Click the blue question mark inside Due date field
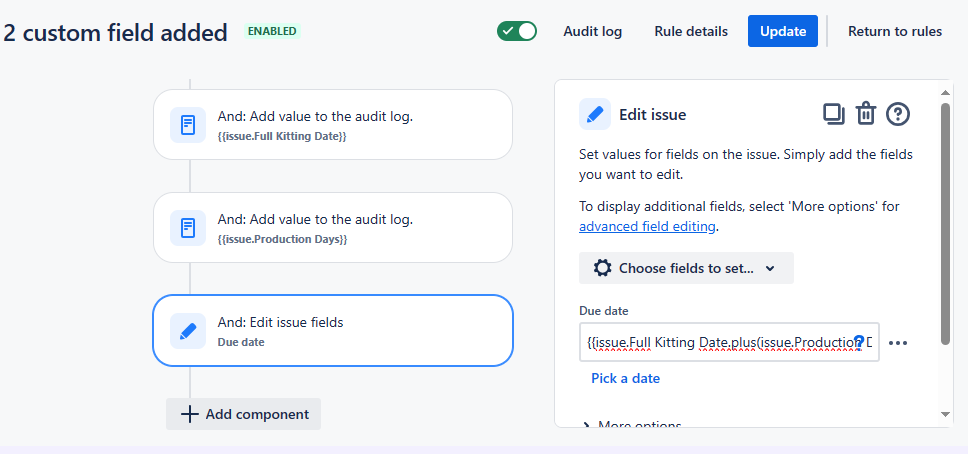The height and width of the screenshot is (454, 968). [x=859, y=342]
